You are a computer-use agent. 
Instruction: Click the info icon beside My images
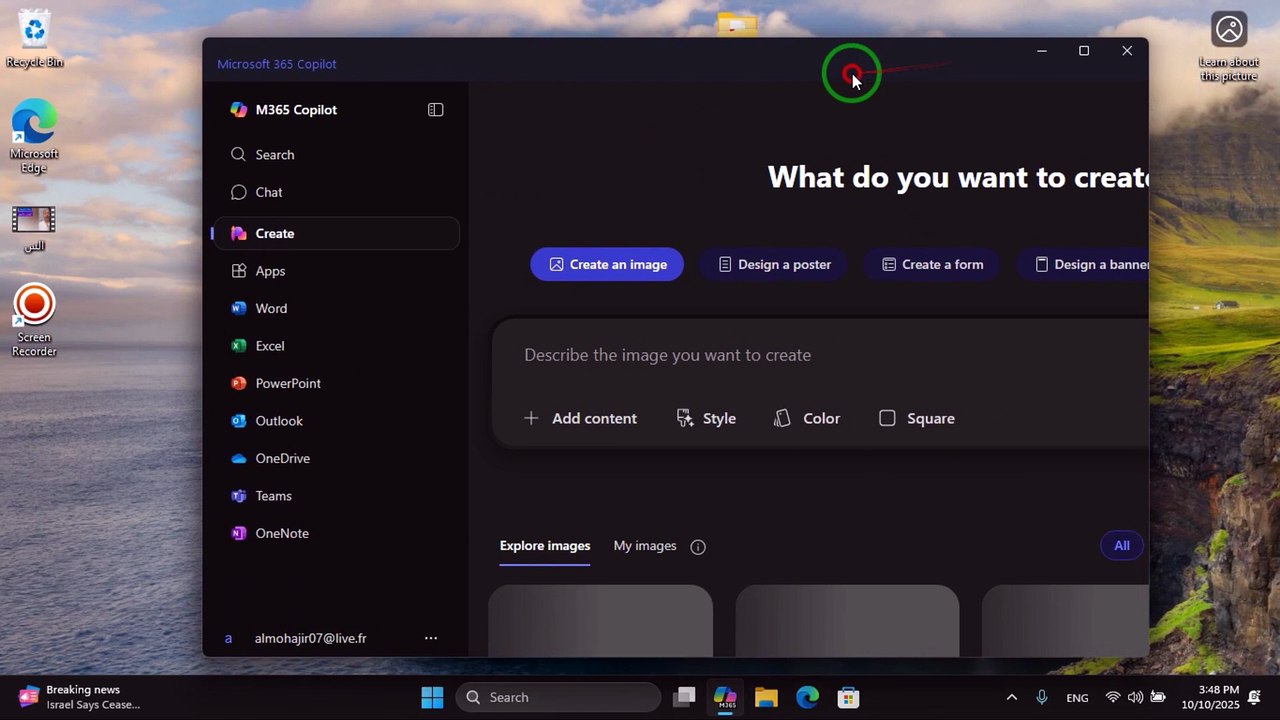[x=698, y=547]
